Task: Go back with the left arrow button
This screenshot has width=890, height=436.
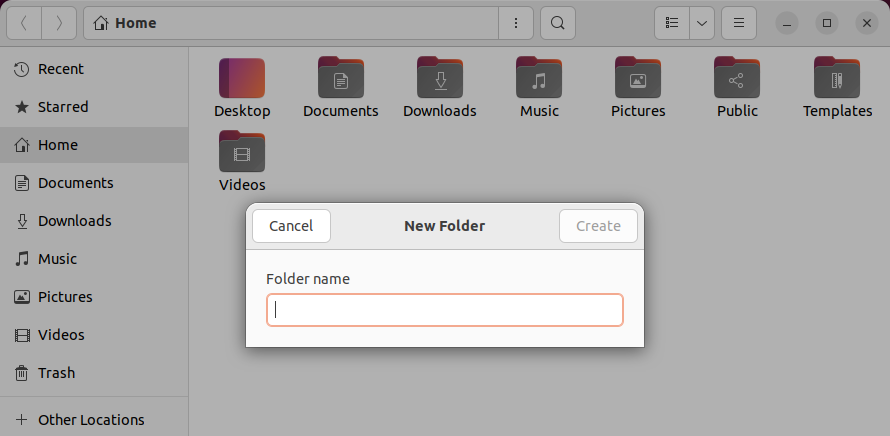Action: tap(24, 23)
